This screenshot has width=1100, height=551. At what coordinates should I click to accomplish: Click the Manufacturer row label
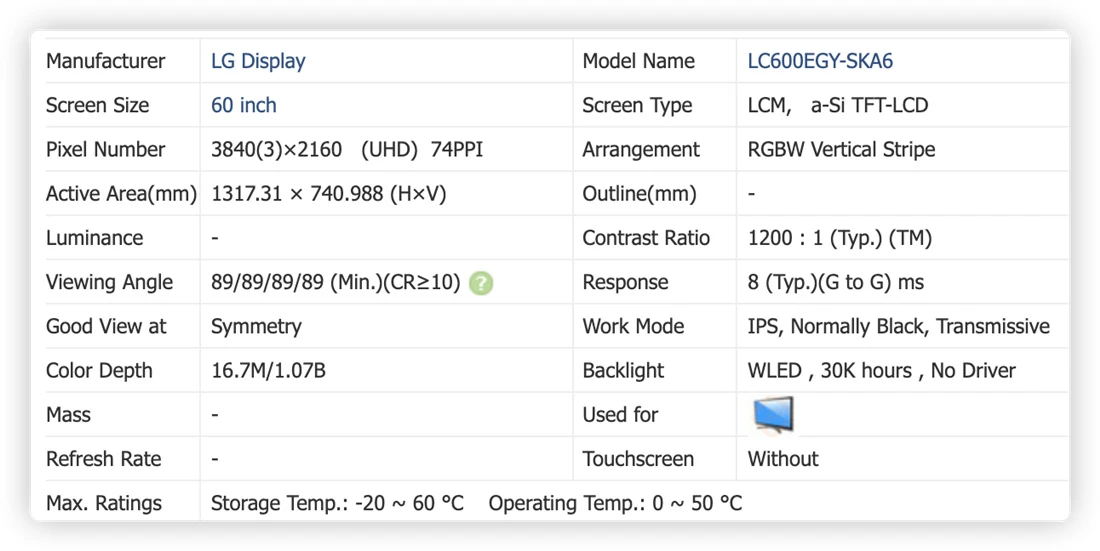point(105,61)
